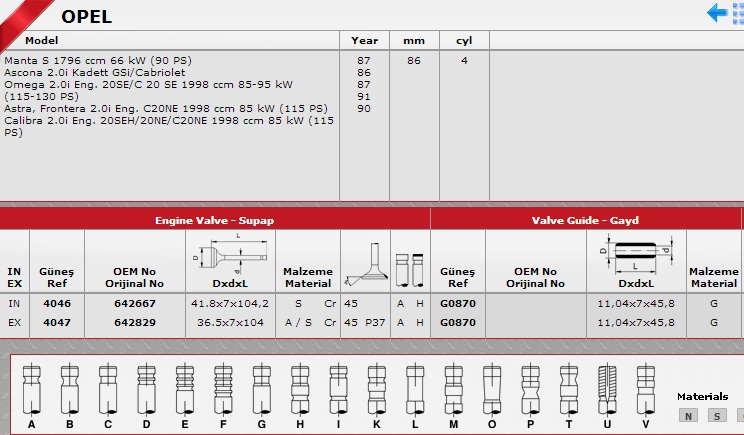Click OEM number 642829
The height and width of the screenshot is (435, 744).
click(x=134, y=323)
